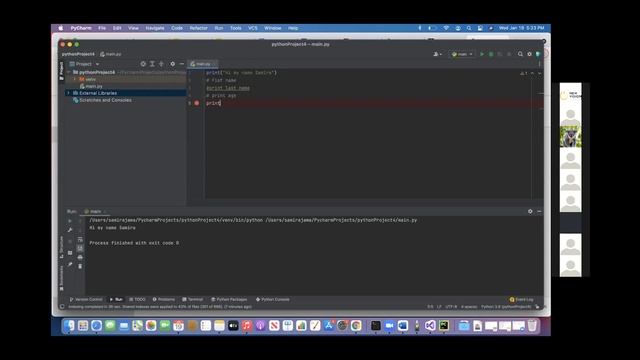Image resolution: width=640 pixels, height=360 pixels.
Task: Click the 4 spaces indent setting
Action: (469, 307)
